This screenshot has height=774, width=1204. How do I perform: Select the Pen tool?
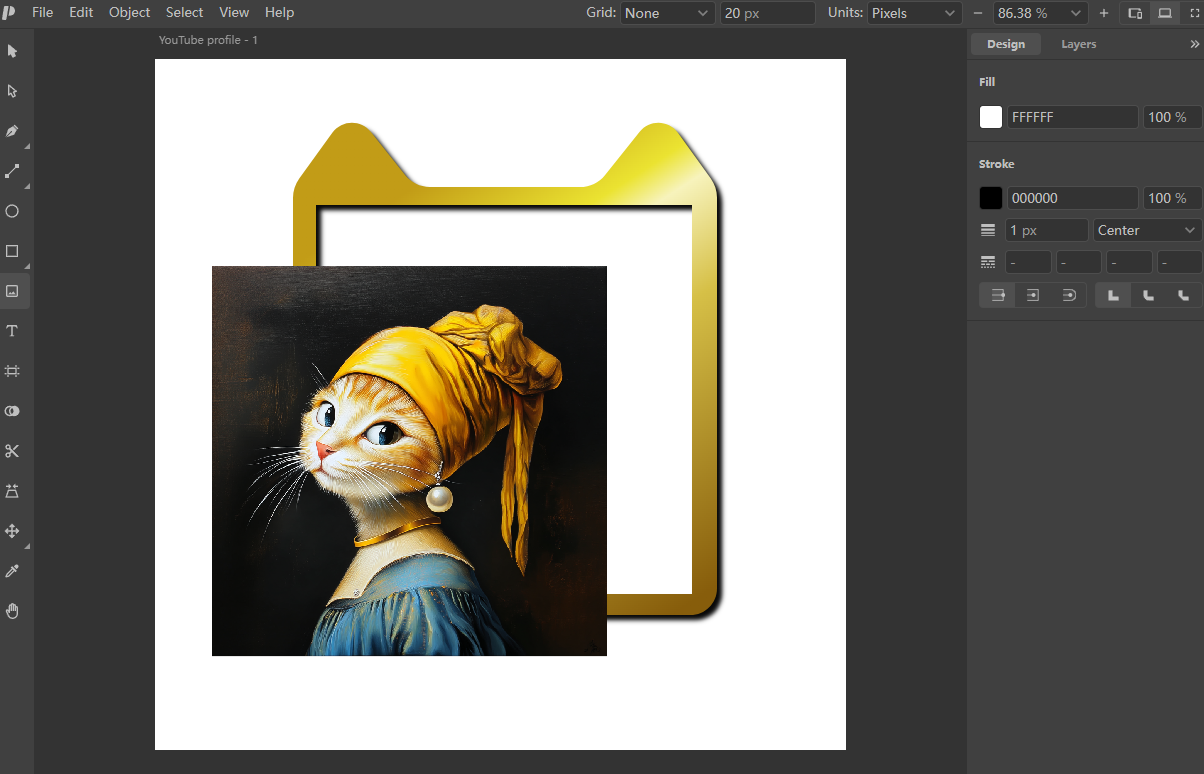coord(12,131)
